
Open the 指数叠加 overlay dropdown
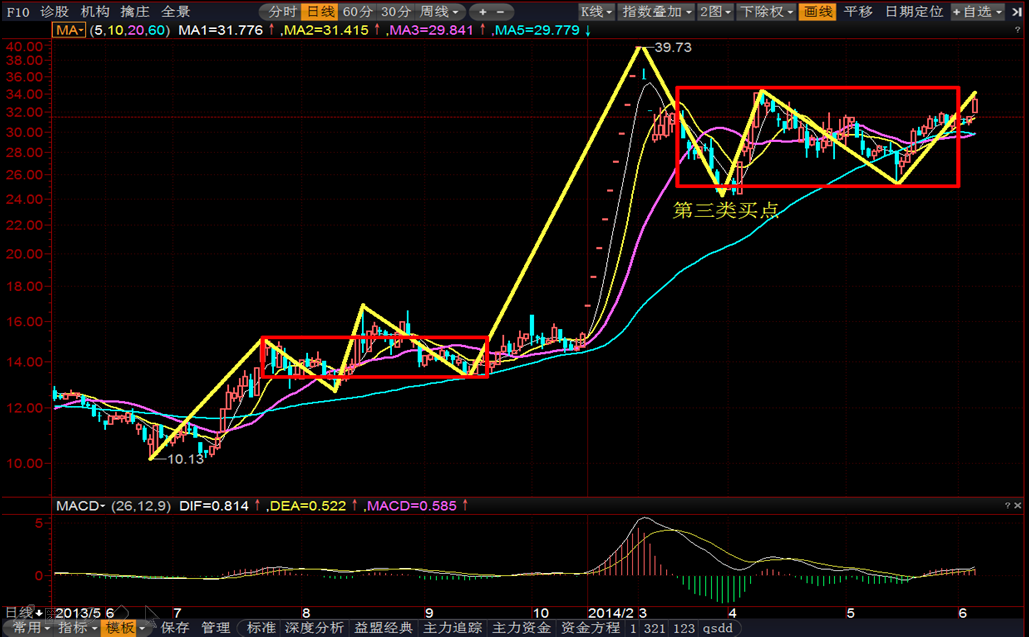[x=656, y=12]
